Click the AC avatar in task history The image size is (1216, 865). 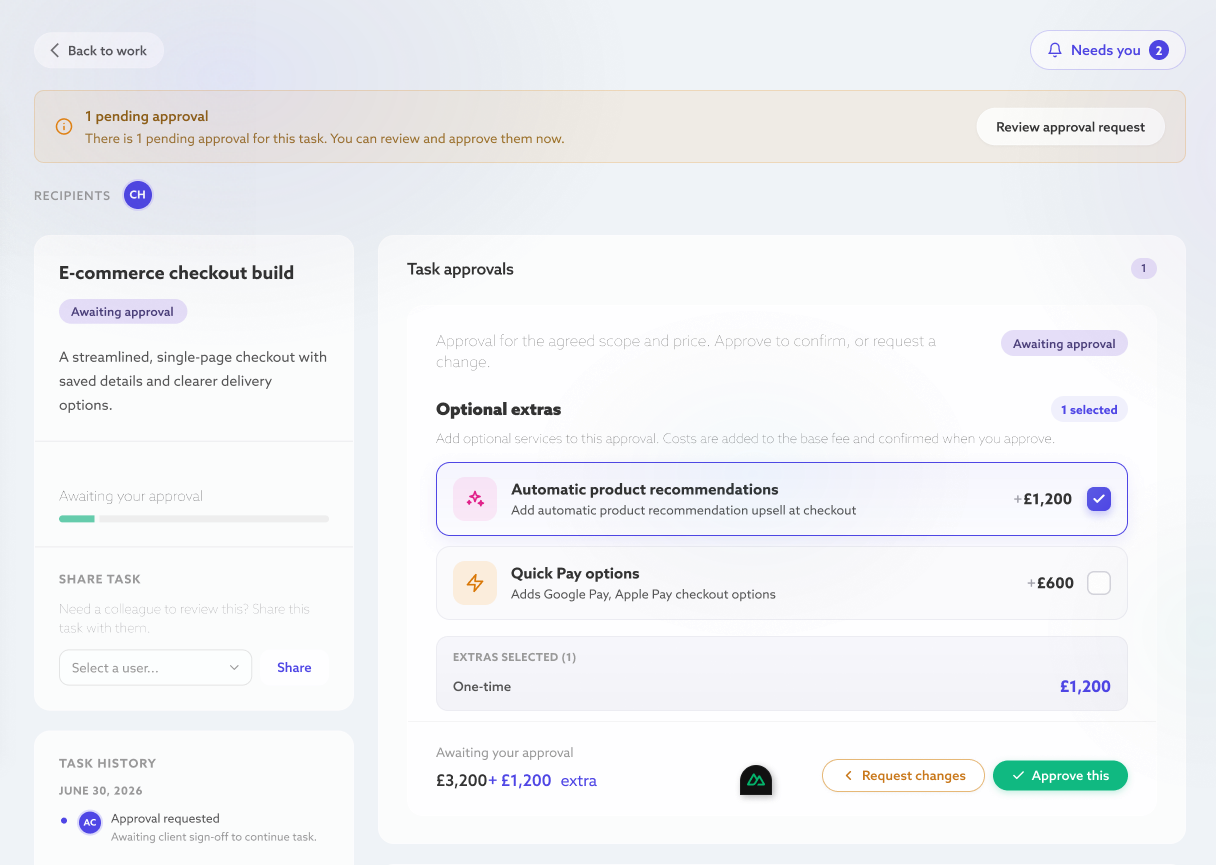point(90,823)
